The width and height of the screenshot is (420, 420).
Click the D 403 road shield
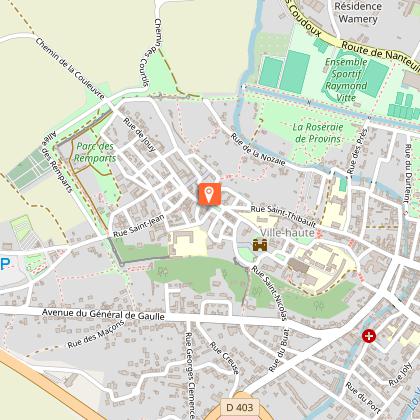[x=240, y=407]
